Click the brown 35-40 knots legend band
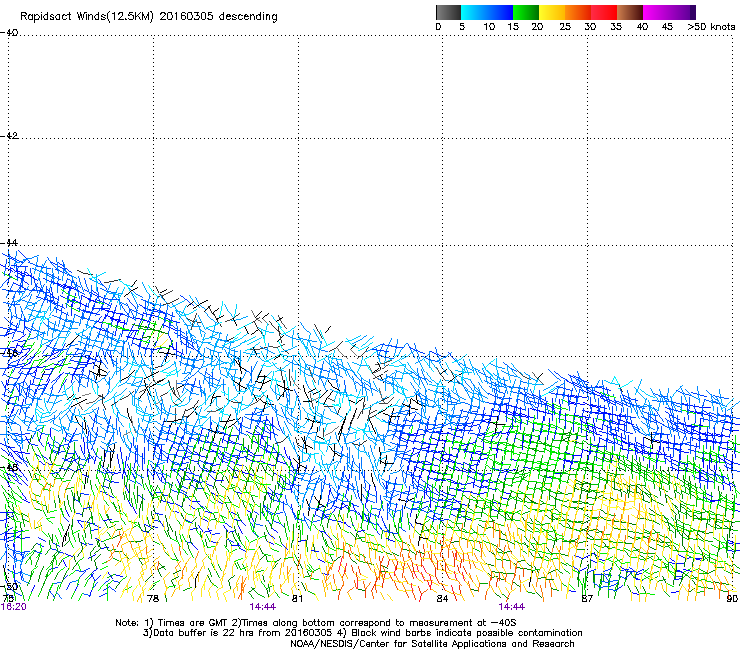The height and width of the screenshot is (650, 740). tap(630, 12)
